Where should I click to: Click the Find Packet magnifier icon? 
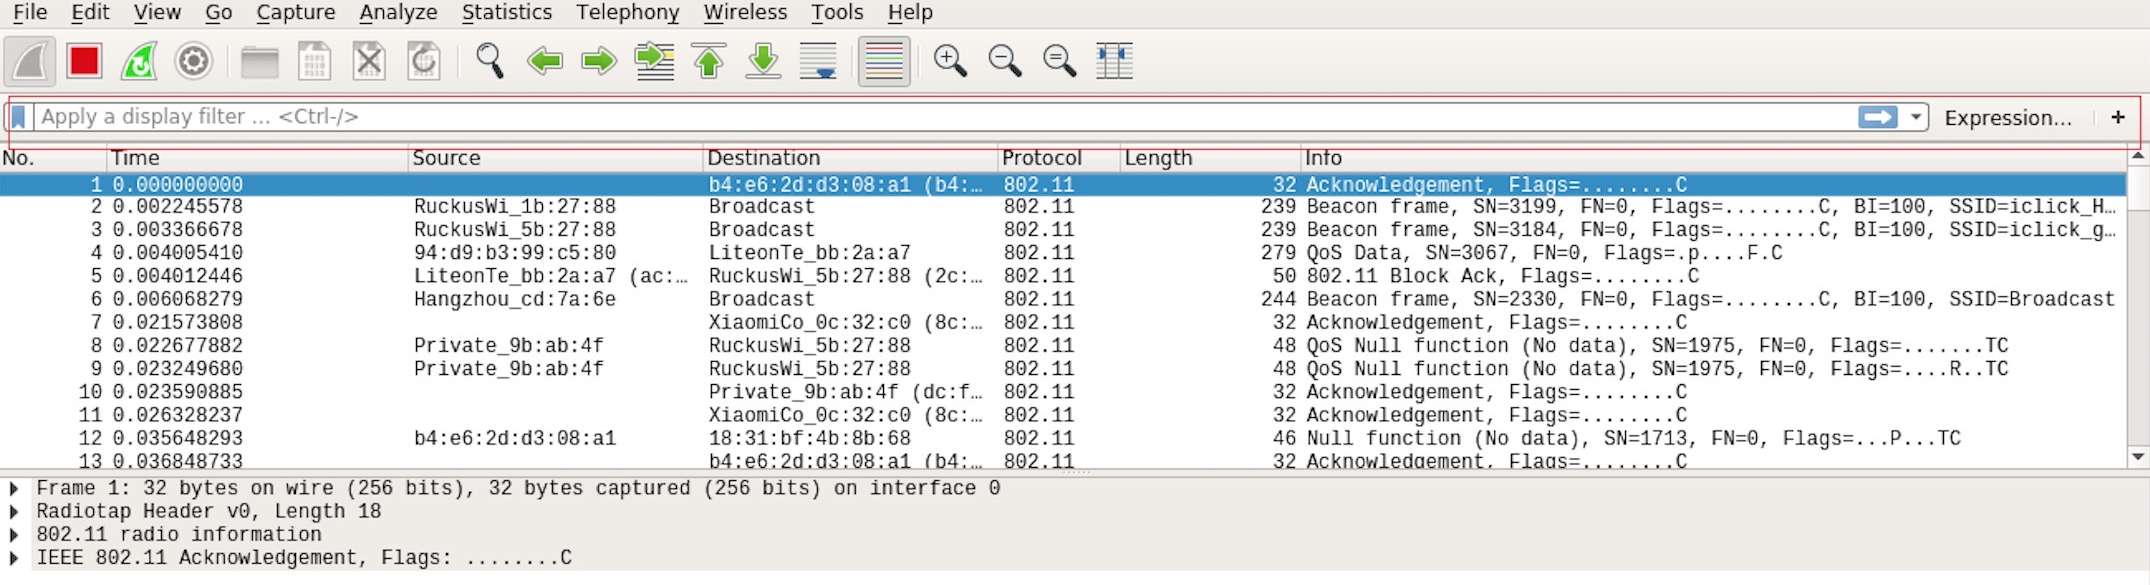tap(489, 62)
